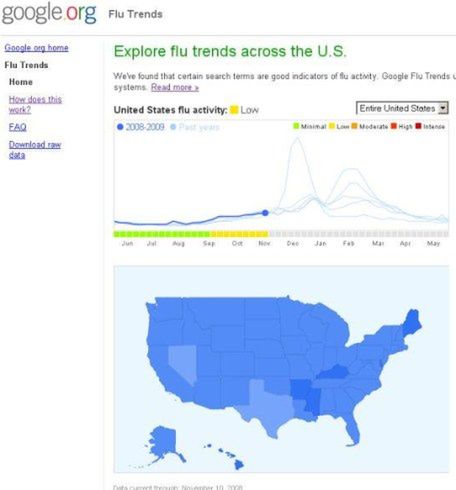This screenshot has width=456, height=490.
Task: Open the Google.org home link
Action: [36, 48]
